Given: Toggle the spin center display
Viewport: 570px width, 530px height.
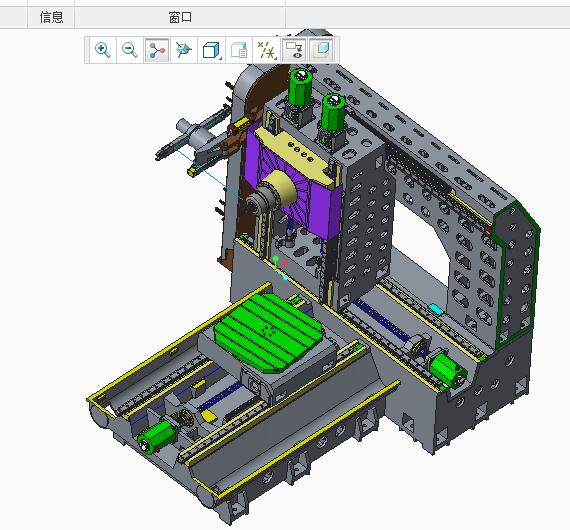Looking at the screenshot, I should click(x=157, y=50).
